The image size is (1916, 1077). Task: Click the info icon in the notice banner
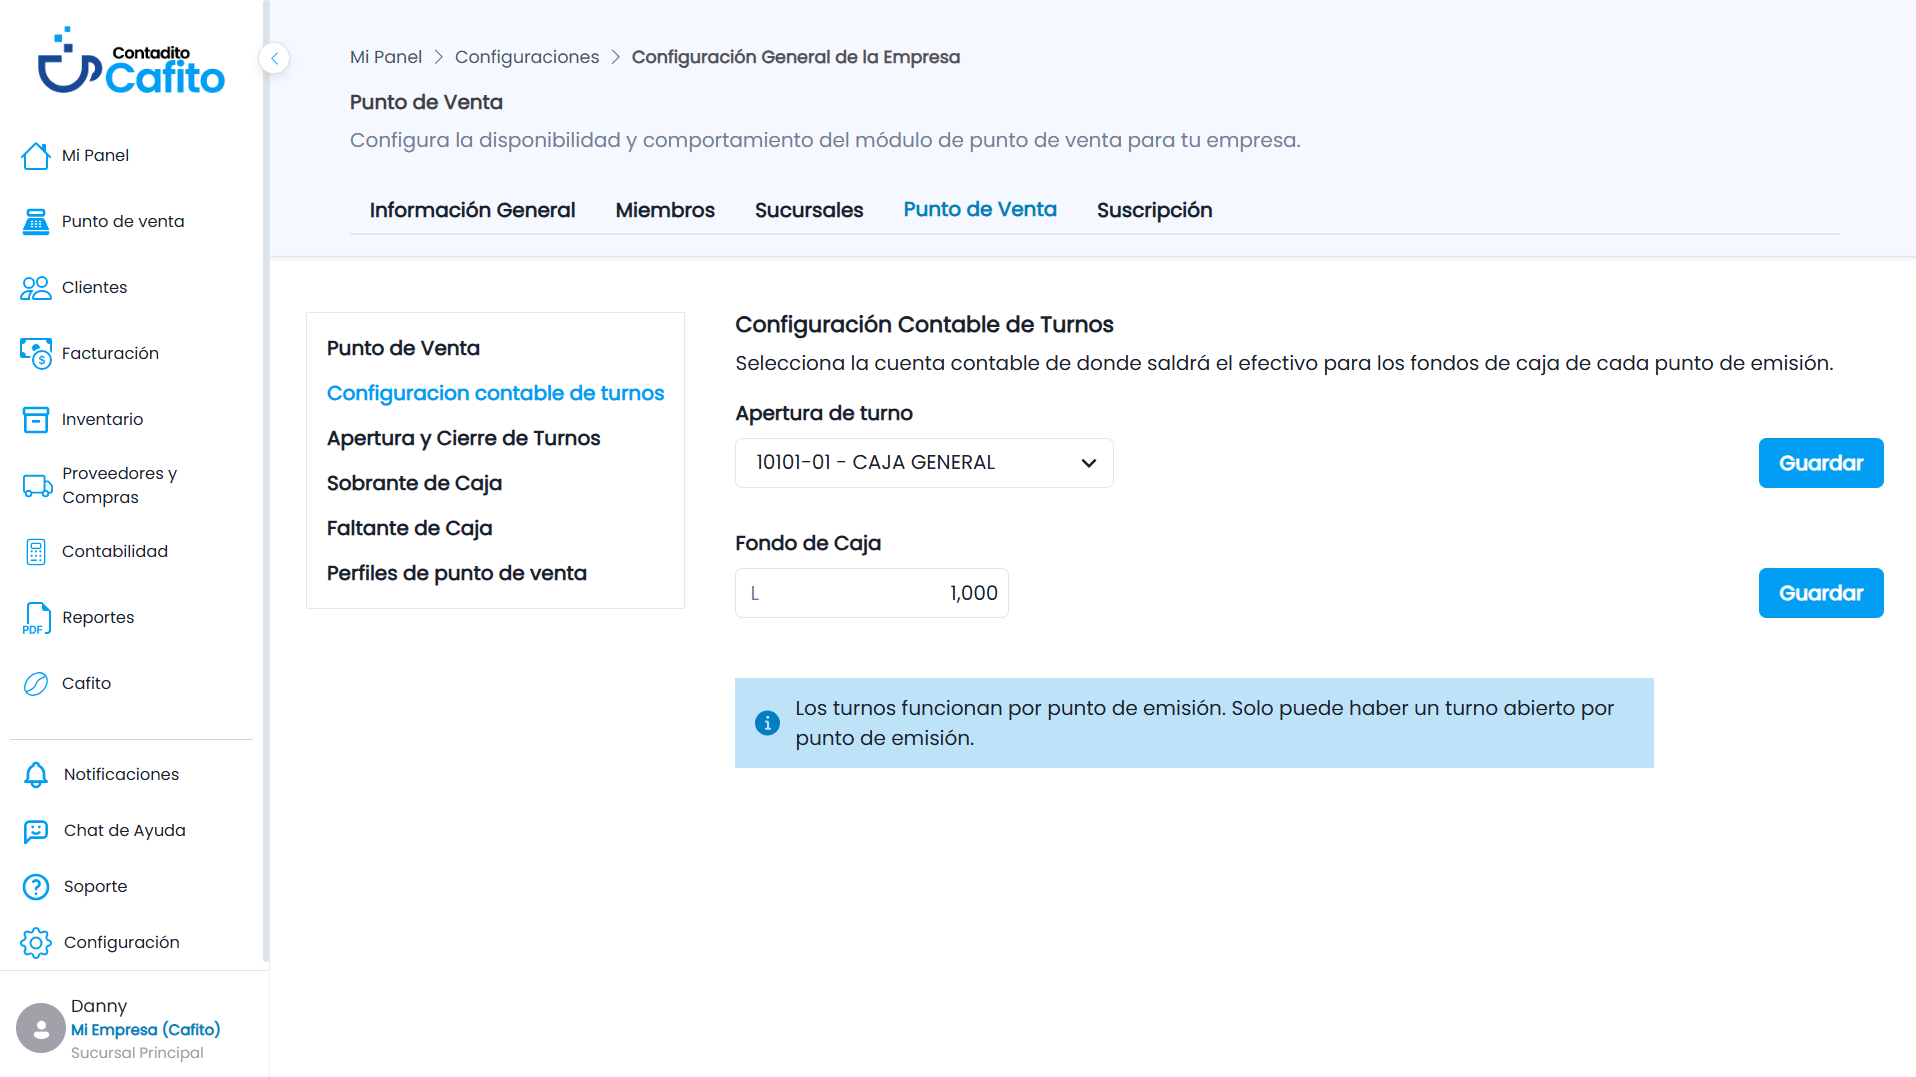[767, 722]
